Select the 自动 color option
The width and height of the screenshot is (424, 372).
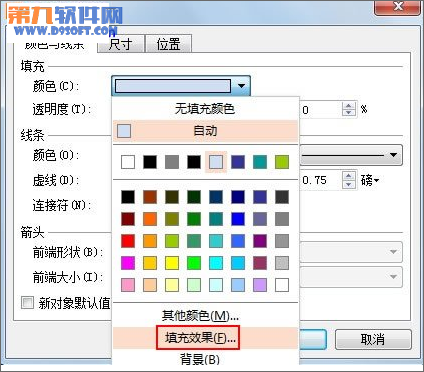tap(205, 131)
